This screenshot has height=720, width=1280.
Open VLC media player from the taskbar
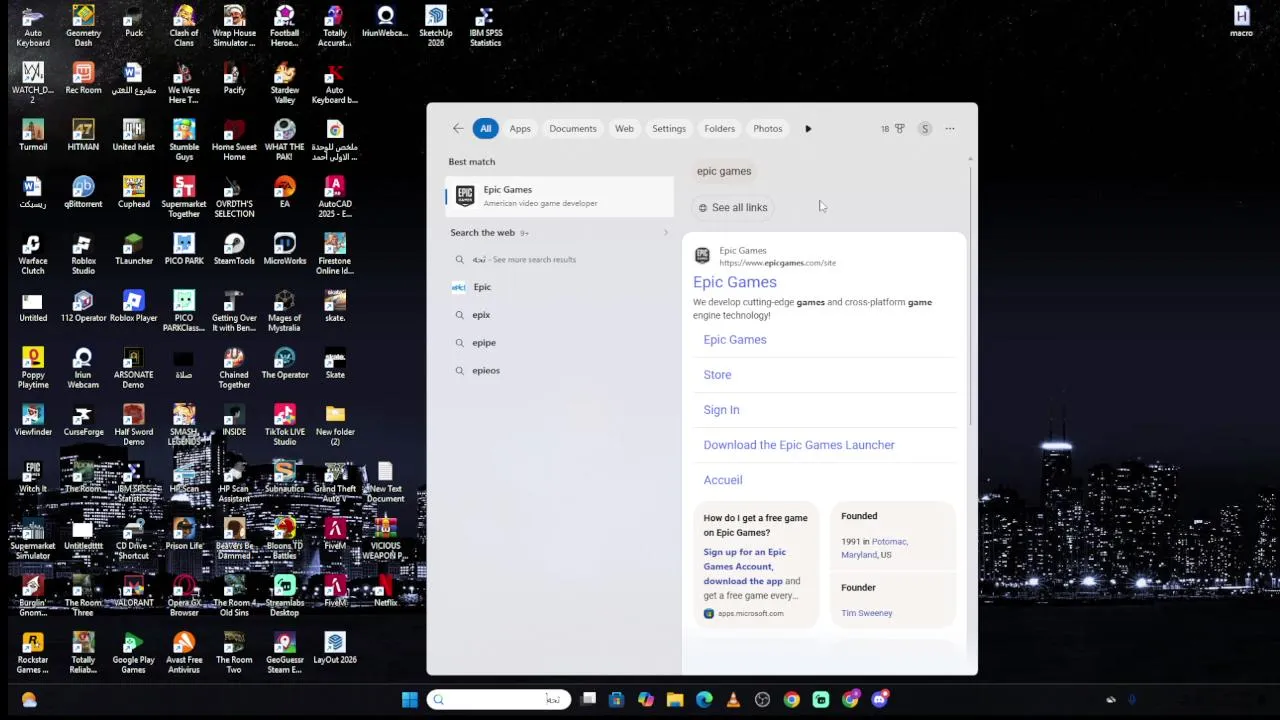(x=733, y=700)
